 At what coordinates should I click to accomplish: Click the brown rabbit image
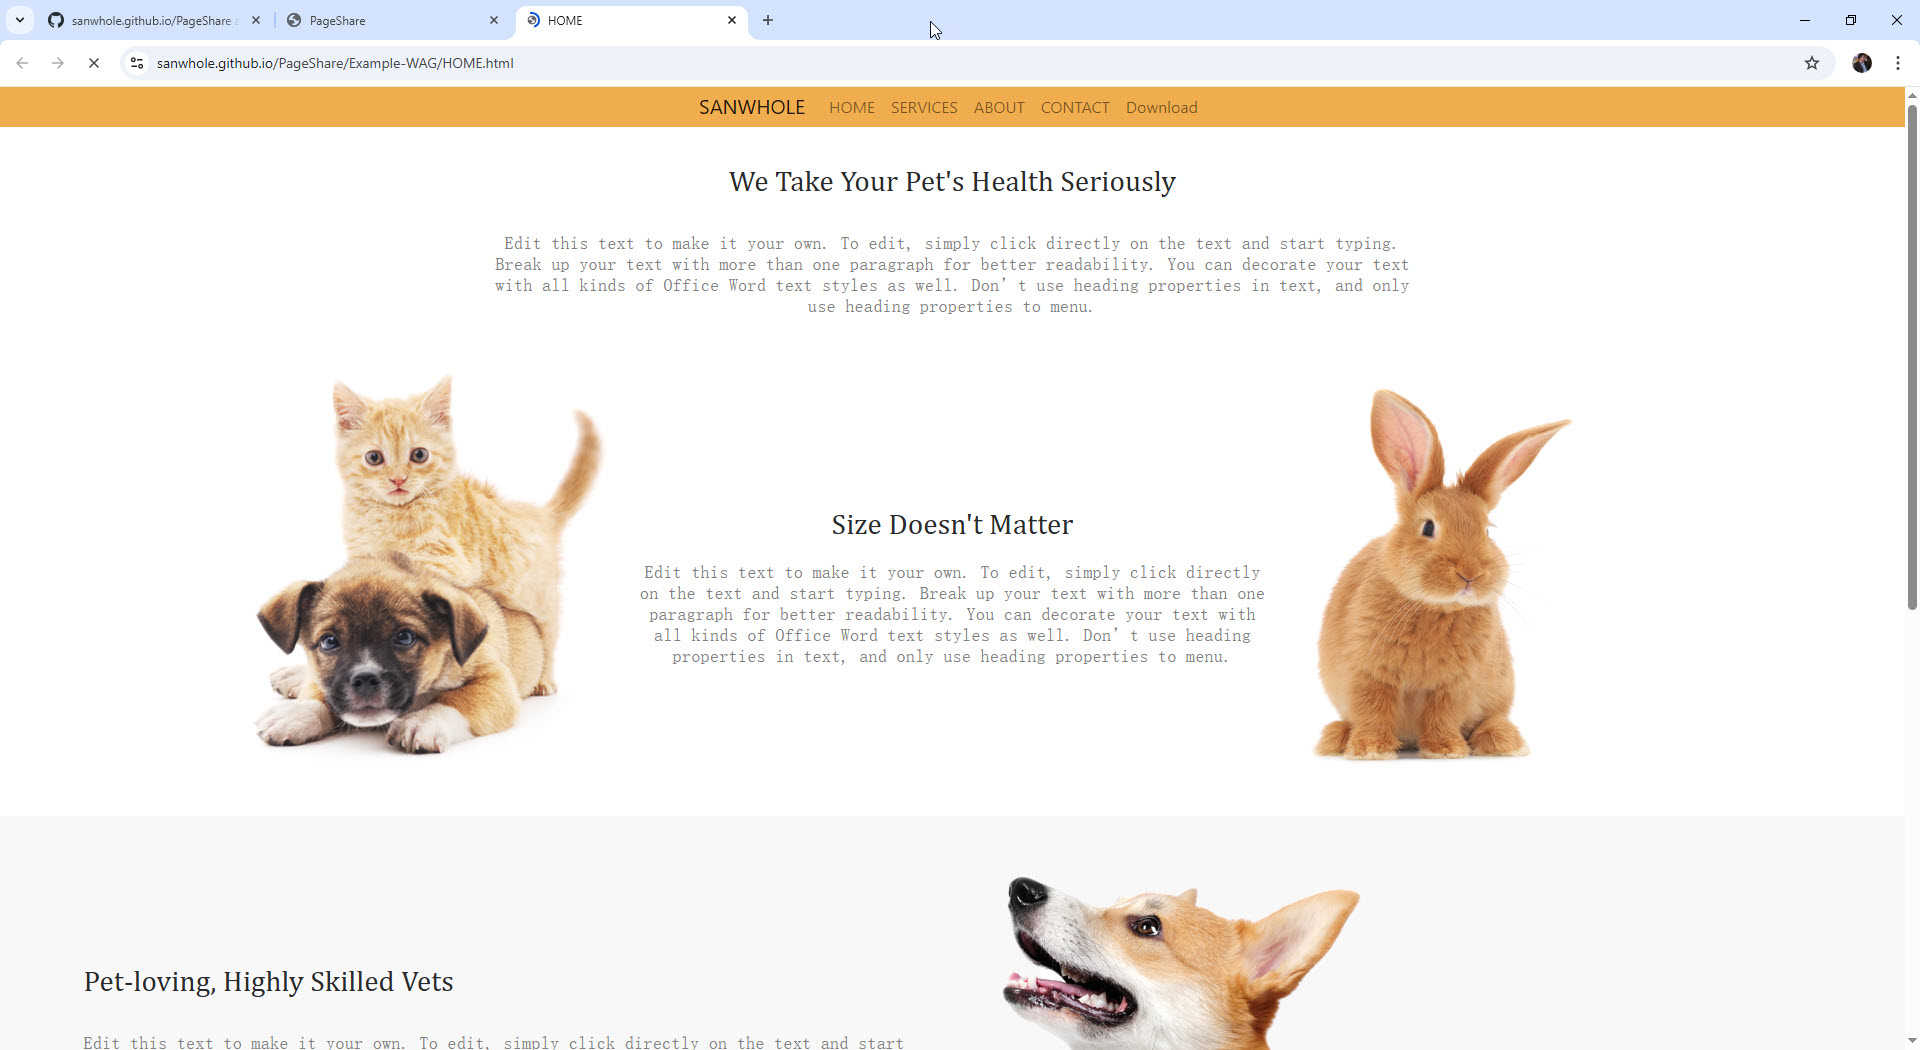click(x=1436, y=575)
